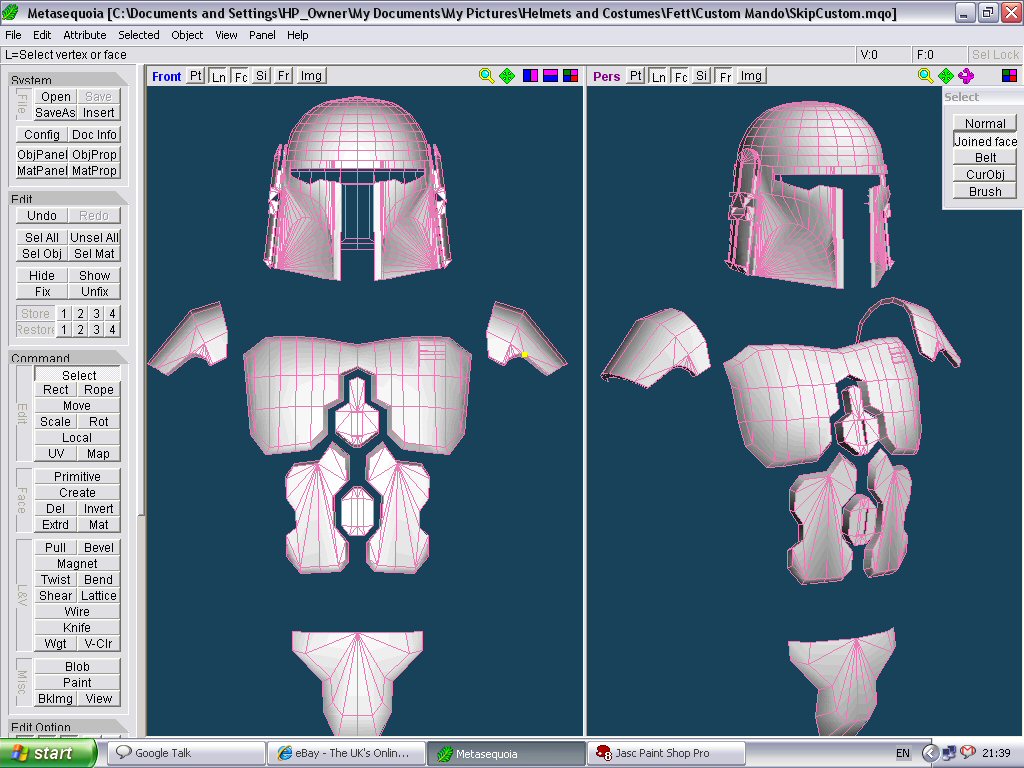The width and height of the screenshot is (1024, 768).
Task: Open the Windows start menu
Action: (x=48, y=753)
